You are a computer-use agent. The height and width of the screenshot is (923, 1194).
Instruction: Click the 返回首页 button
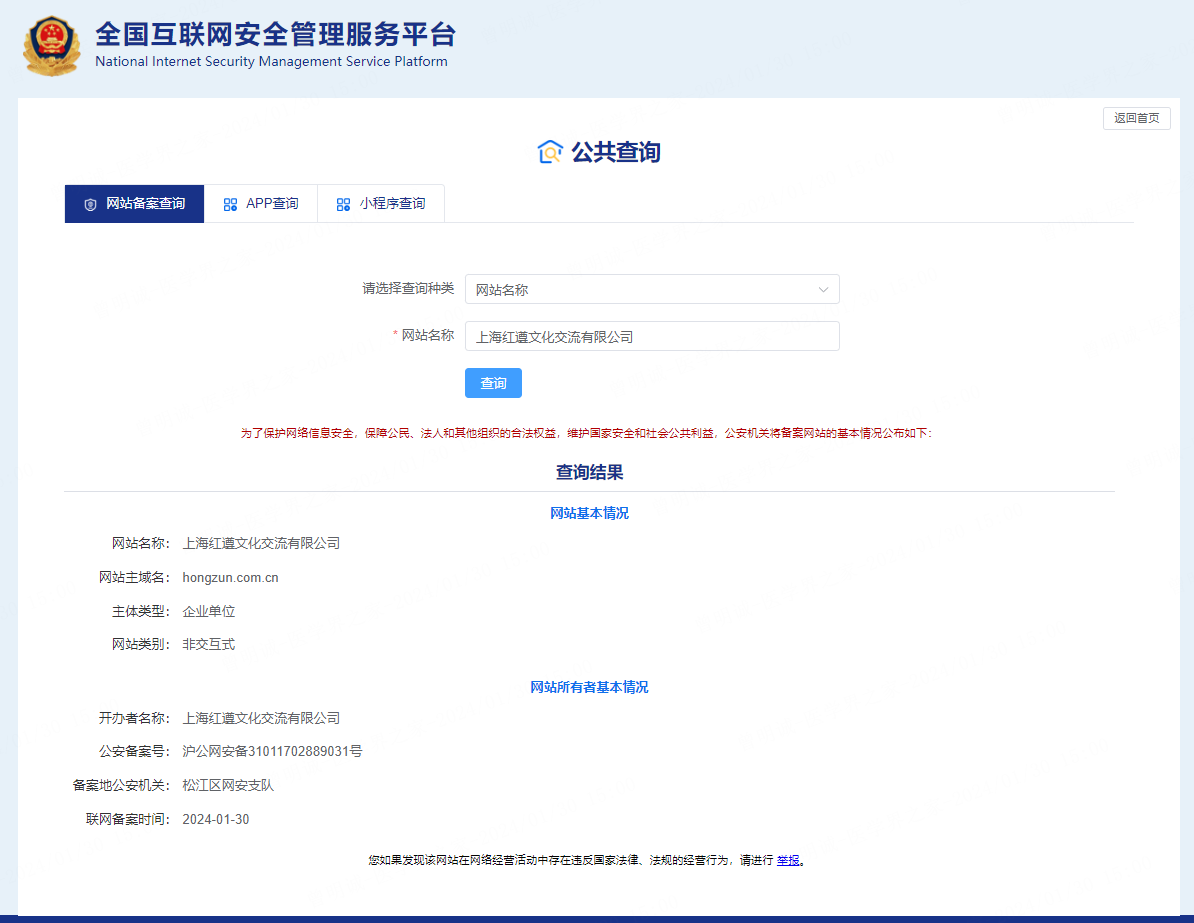[x=1136, y=118]
